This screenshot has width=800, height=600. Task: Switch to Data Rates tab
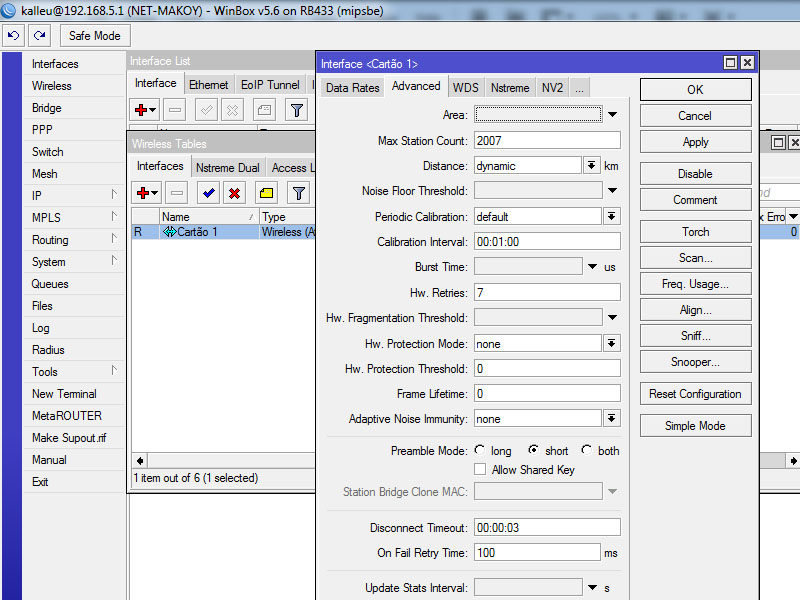coord(353,88)
